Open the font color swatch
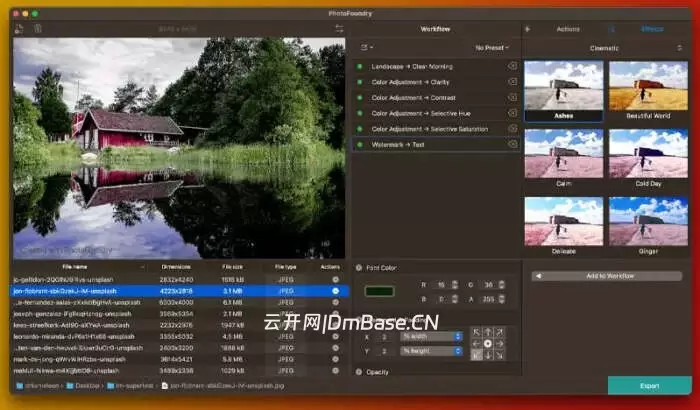This screenshot has height=410, width=700. pyautogui.click(x=379, y=292)
